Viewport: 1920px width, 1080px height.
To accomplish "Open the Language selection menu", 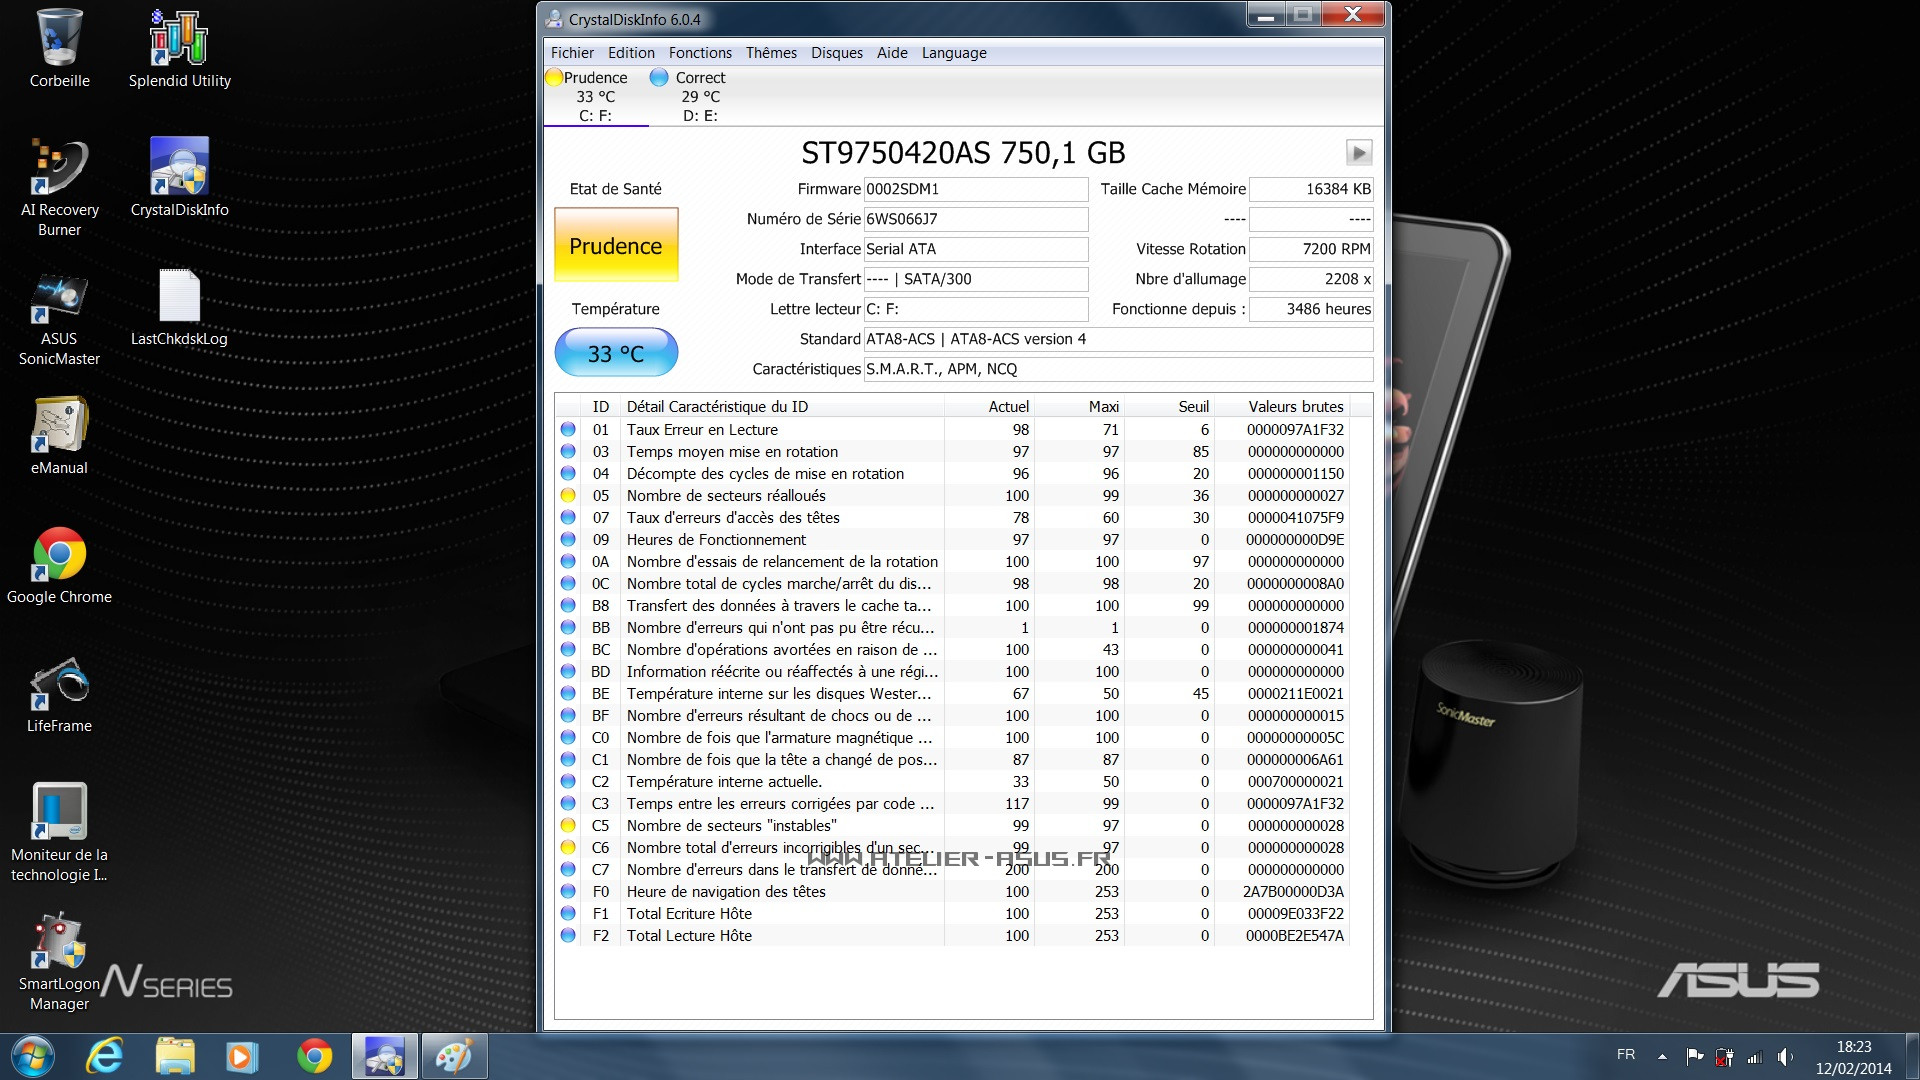I will coord(953,53).
